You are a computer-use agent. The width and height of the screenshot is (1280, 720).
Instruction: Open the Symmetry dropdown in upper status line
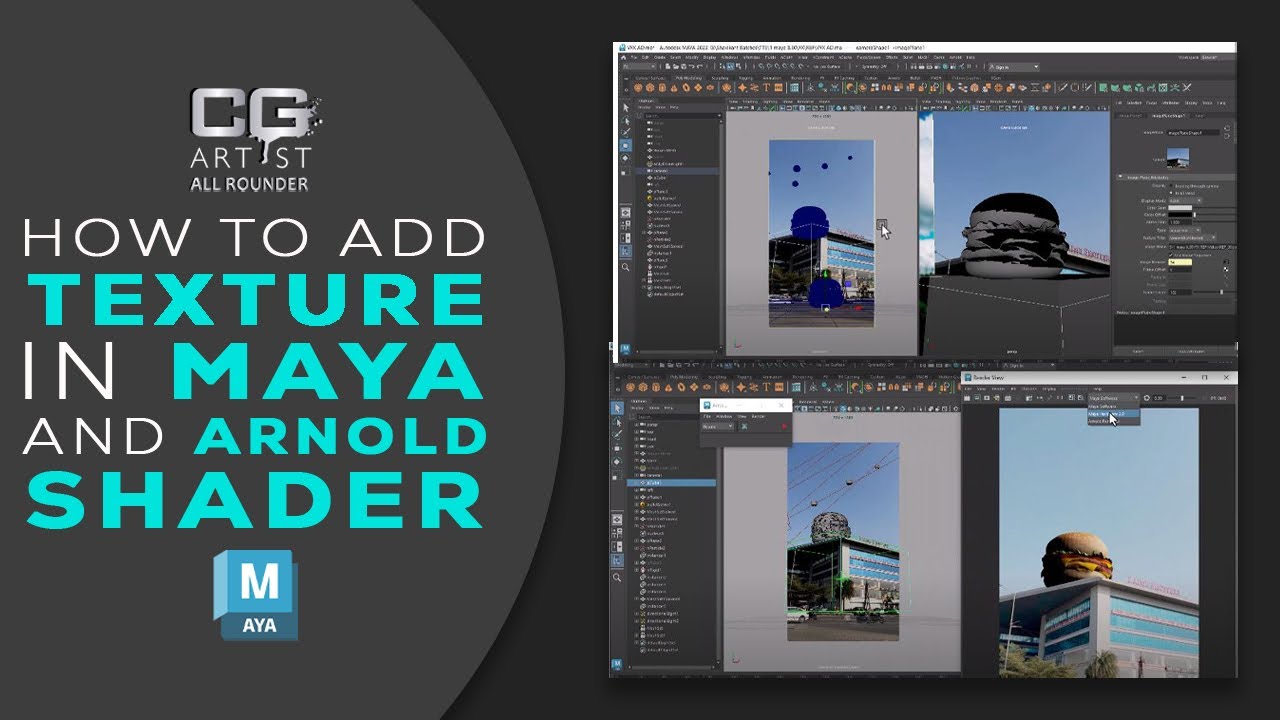[874, 67]
